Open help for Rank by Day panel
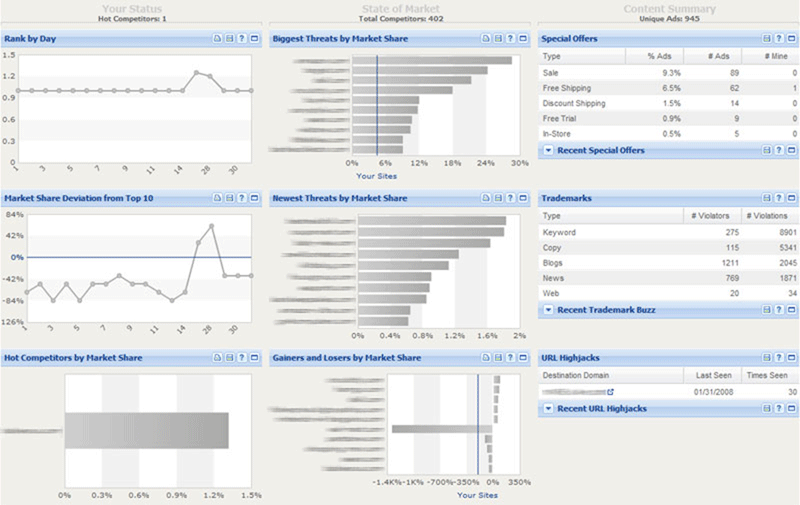The width and height of the screenshot is (800, 505). point(242,39)
